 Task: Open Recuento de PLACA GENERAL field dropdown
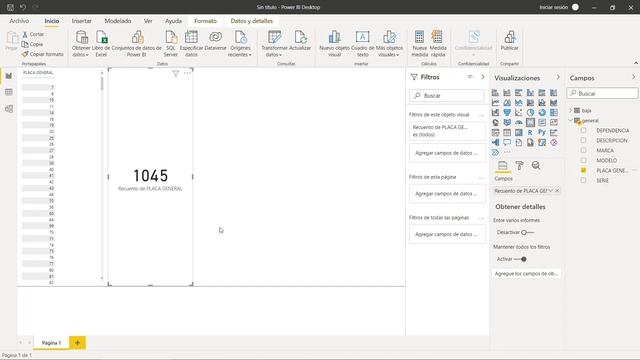[x=551, y=191]
